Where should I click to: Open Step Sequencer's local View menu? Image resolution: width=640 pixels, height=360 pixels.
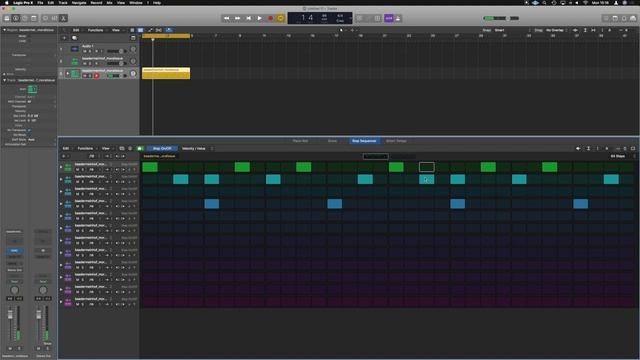[x=106, y=149]
